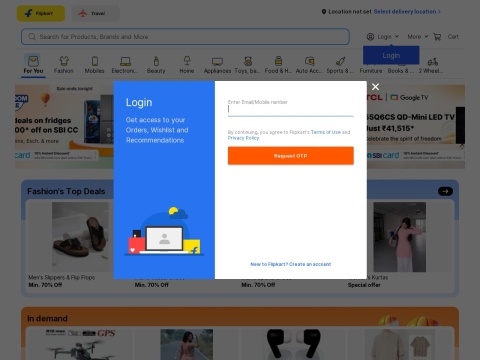Select the For You category icon

pos(33,61)
